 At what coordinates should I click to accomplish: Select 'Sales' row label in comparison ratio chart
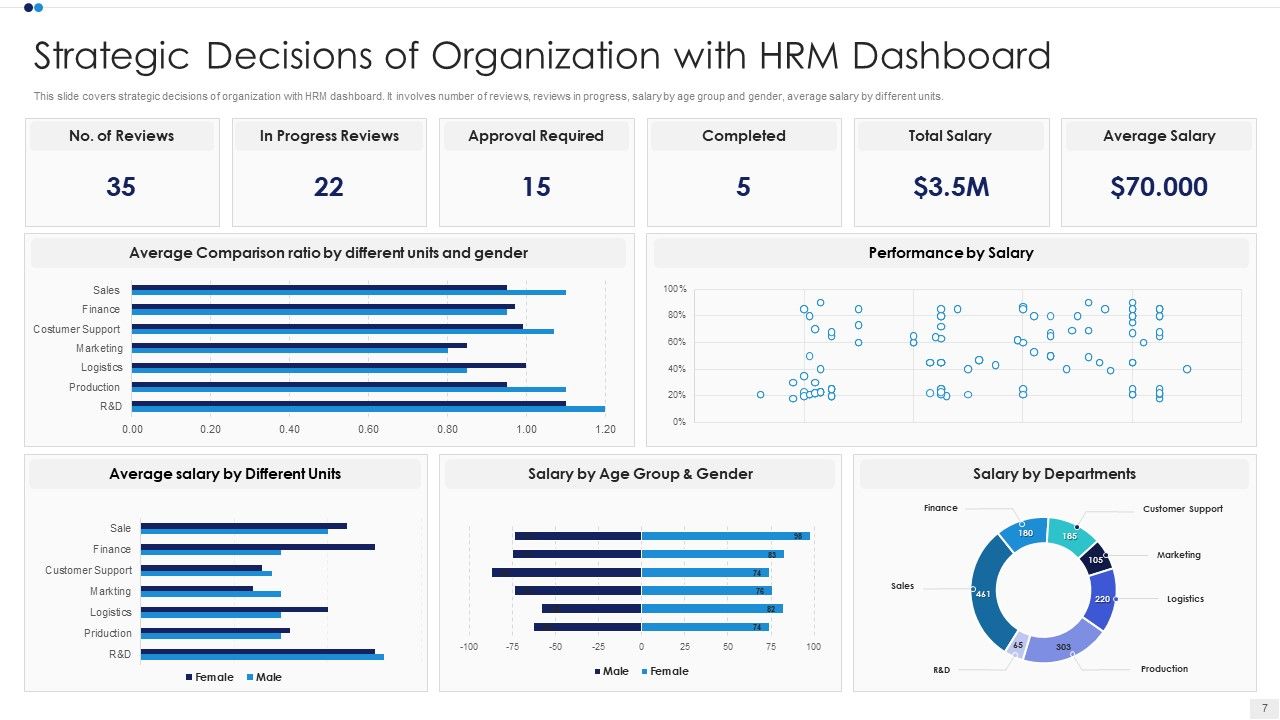point(106,290)
